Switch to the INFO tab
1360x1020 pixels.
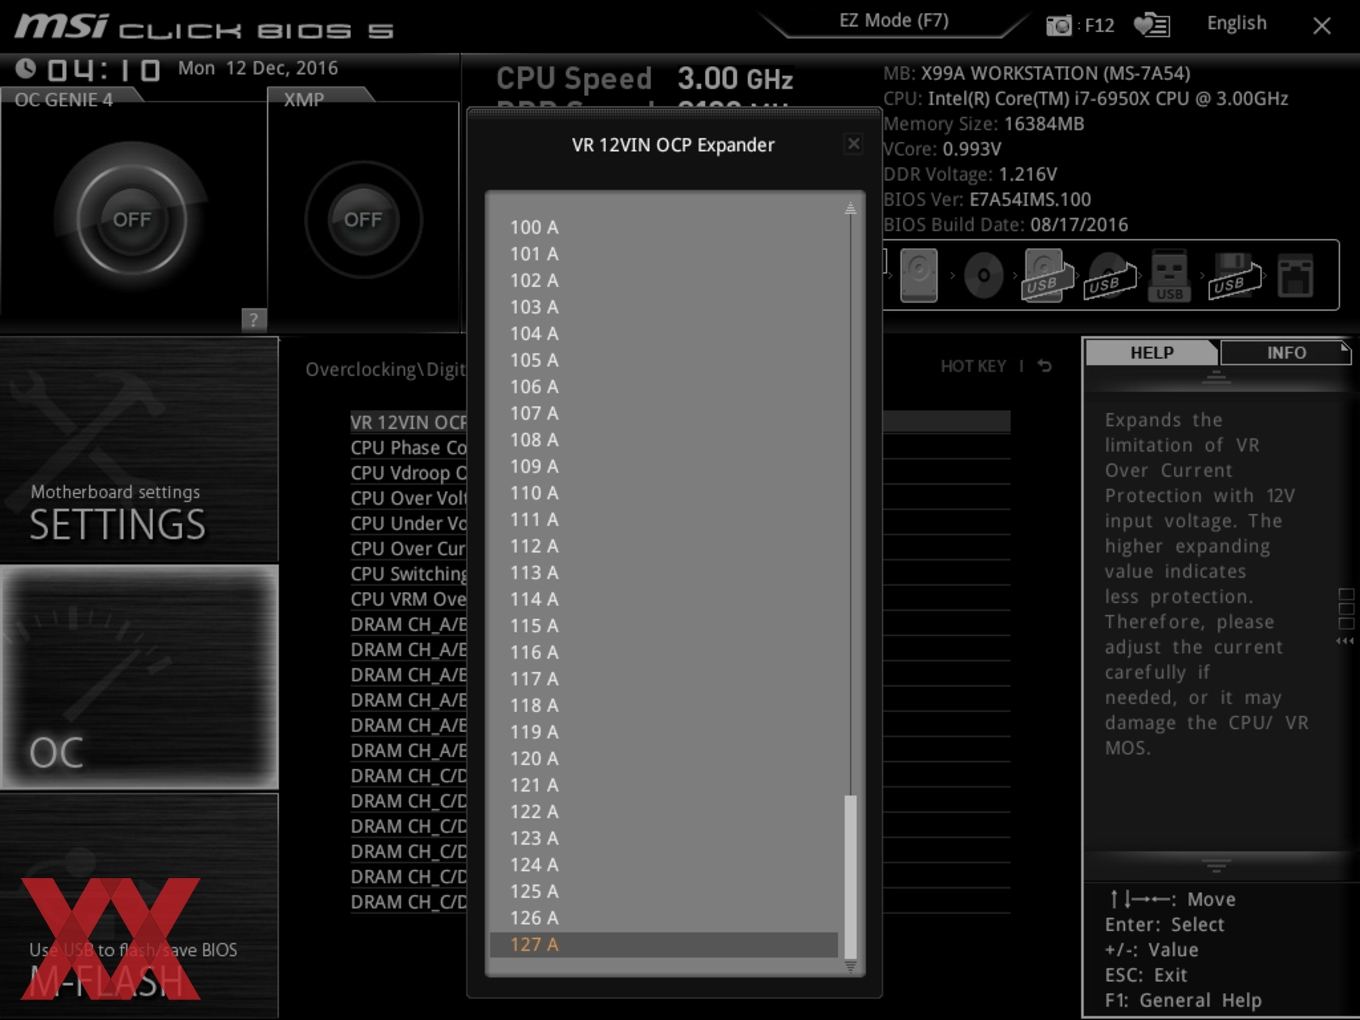click(x=1286, y=353)
